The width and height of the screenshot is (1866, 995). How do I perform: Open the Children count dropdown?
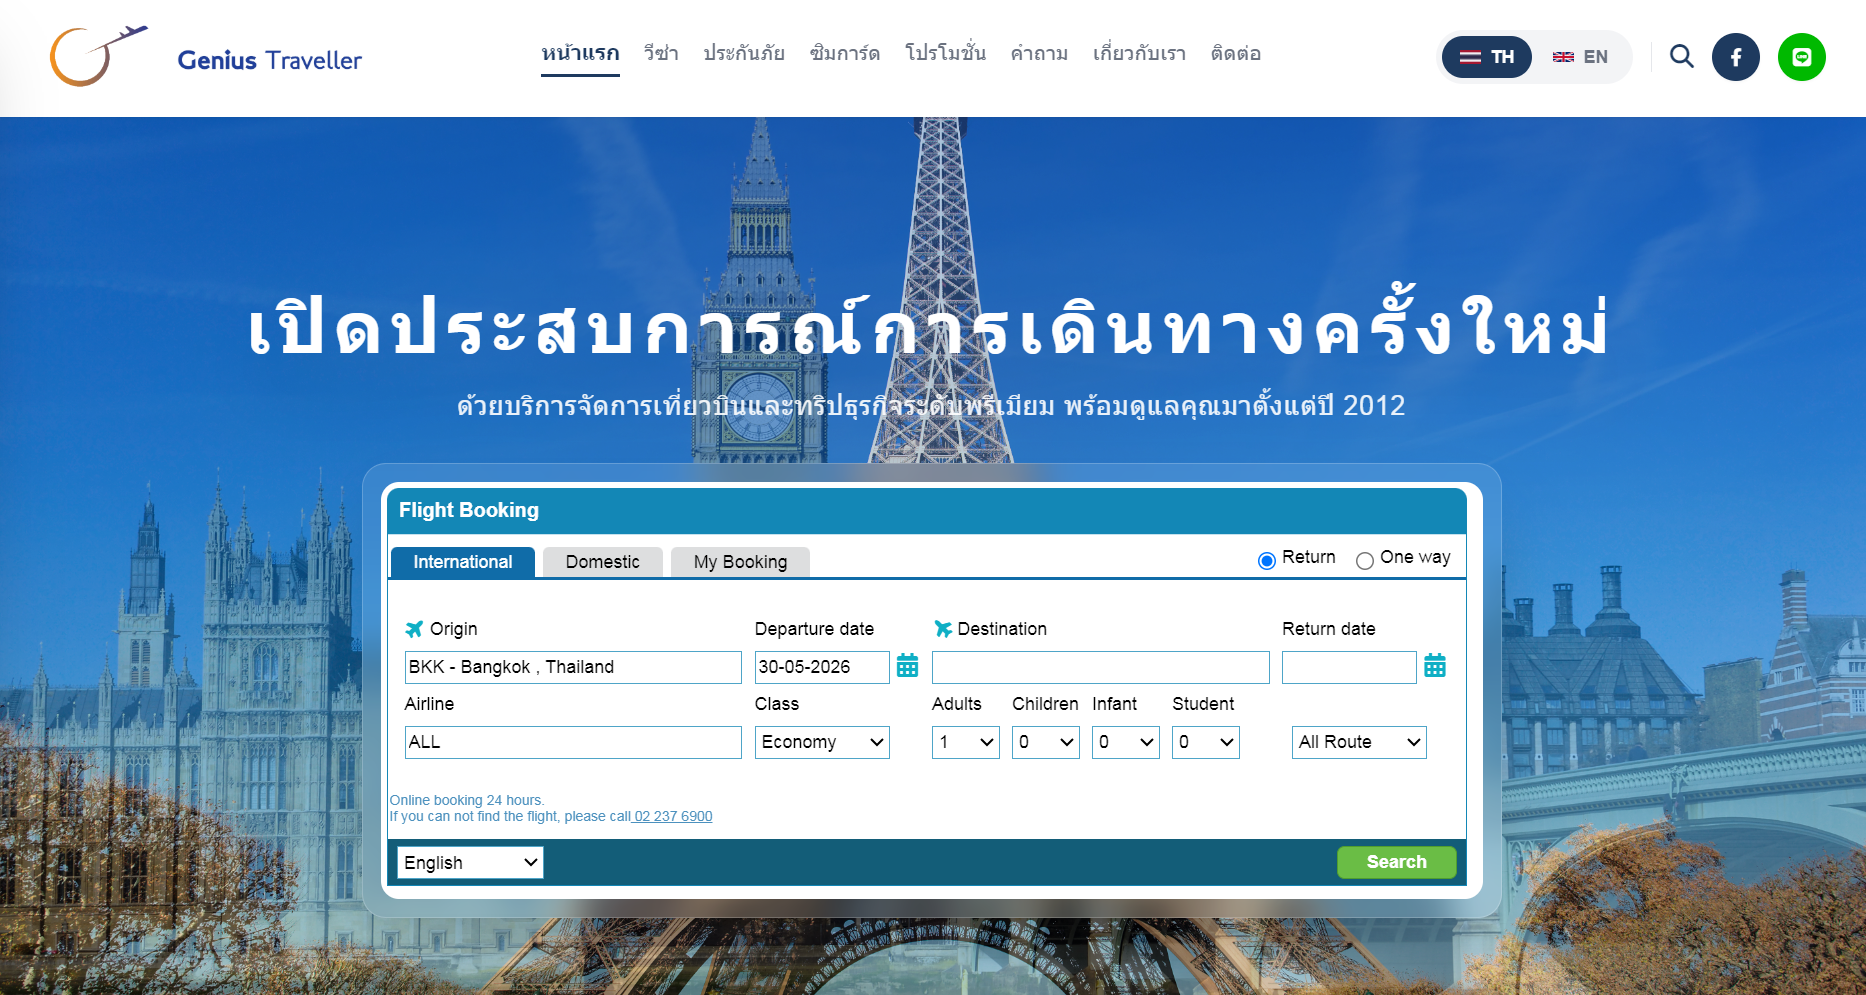coord(1046,742)
